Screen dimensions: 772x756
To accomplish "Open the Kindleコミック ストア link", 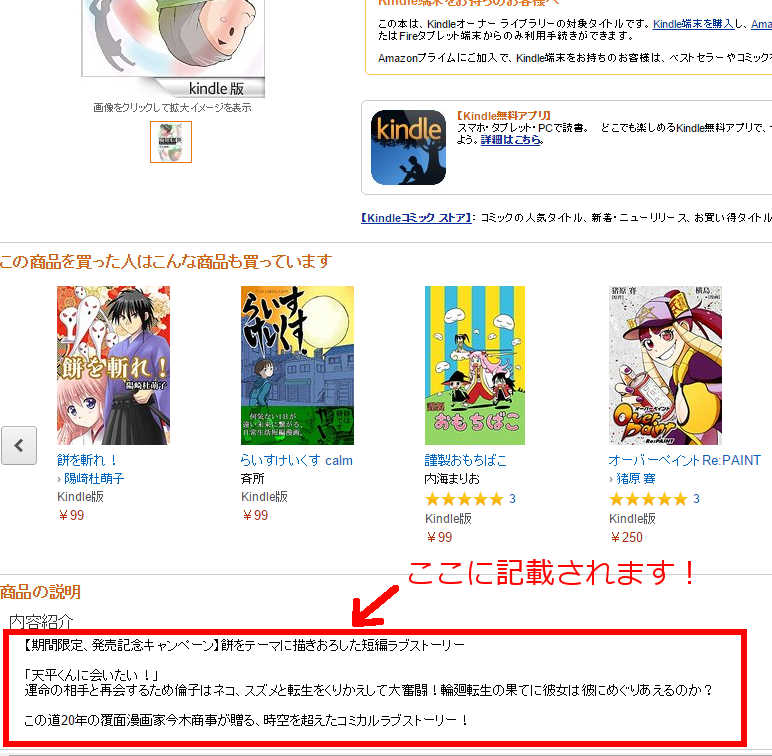I will (416, 218).
